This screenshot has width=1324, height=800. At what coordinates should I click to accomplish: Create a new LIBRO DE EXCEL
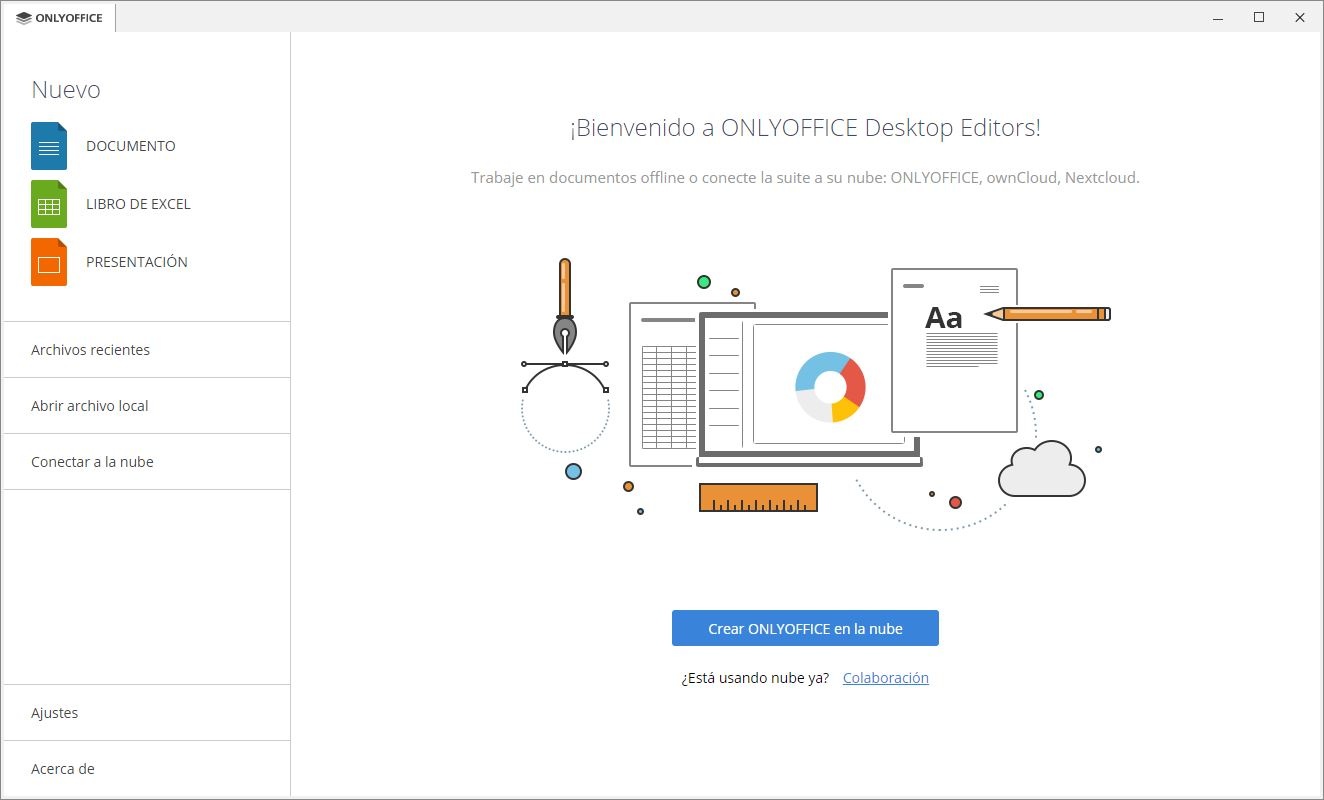pos(138,204)
